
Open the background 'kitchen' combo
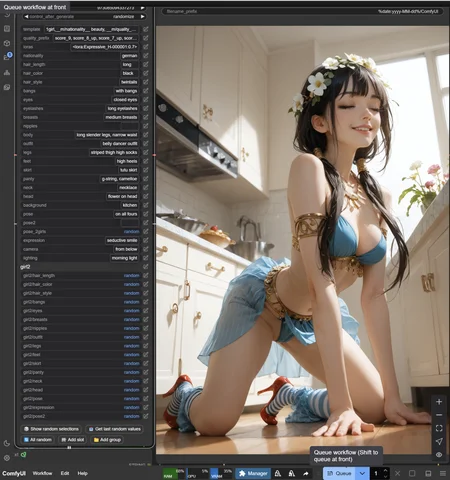point(130,205)
